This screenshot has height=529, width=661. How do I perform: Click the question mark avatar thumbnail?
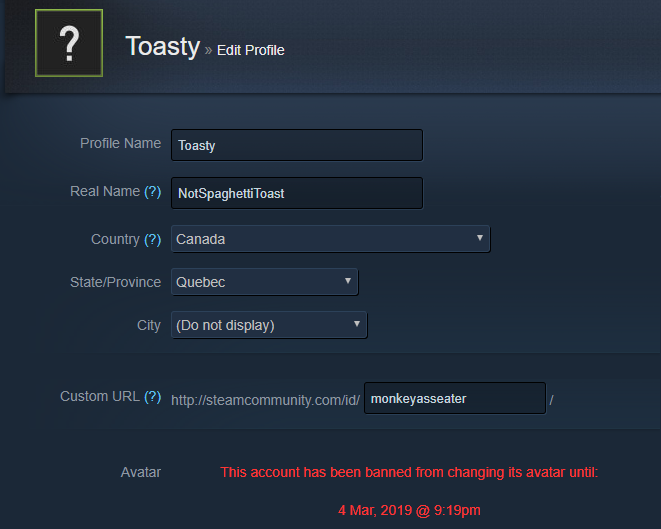click(69, 43)
